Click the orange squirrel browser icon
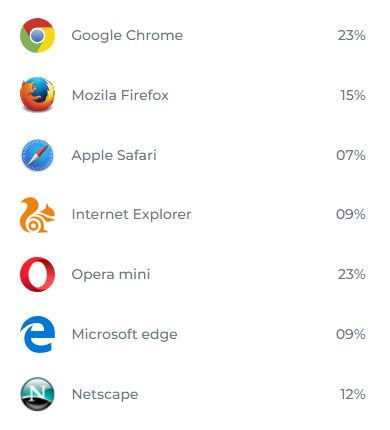The width and height of the screenshot is (390, 430). pyautogui.click(x=37, y=215)
